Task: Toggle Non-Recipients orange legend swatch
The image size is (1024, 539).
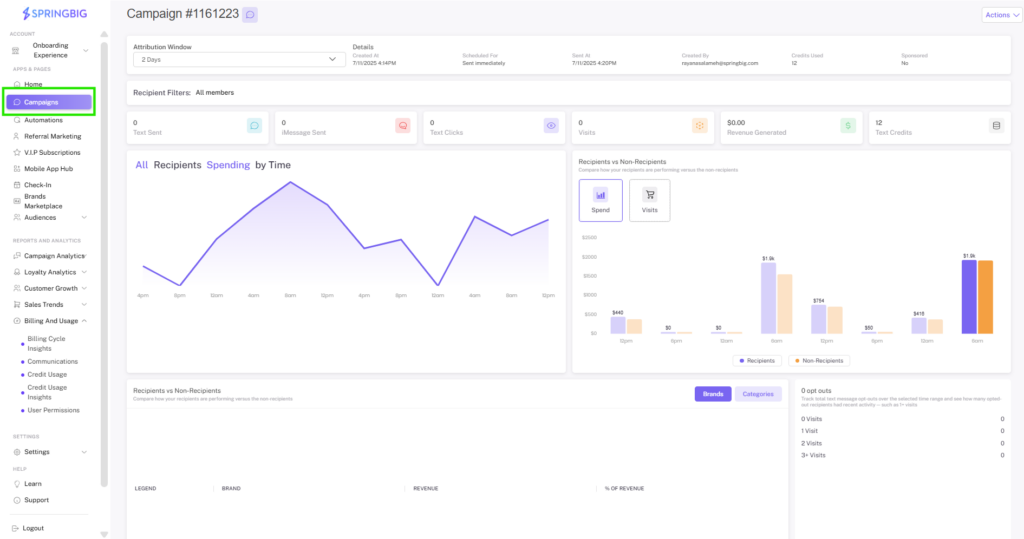Action: pyautogui.click(x=797, y=361)
